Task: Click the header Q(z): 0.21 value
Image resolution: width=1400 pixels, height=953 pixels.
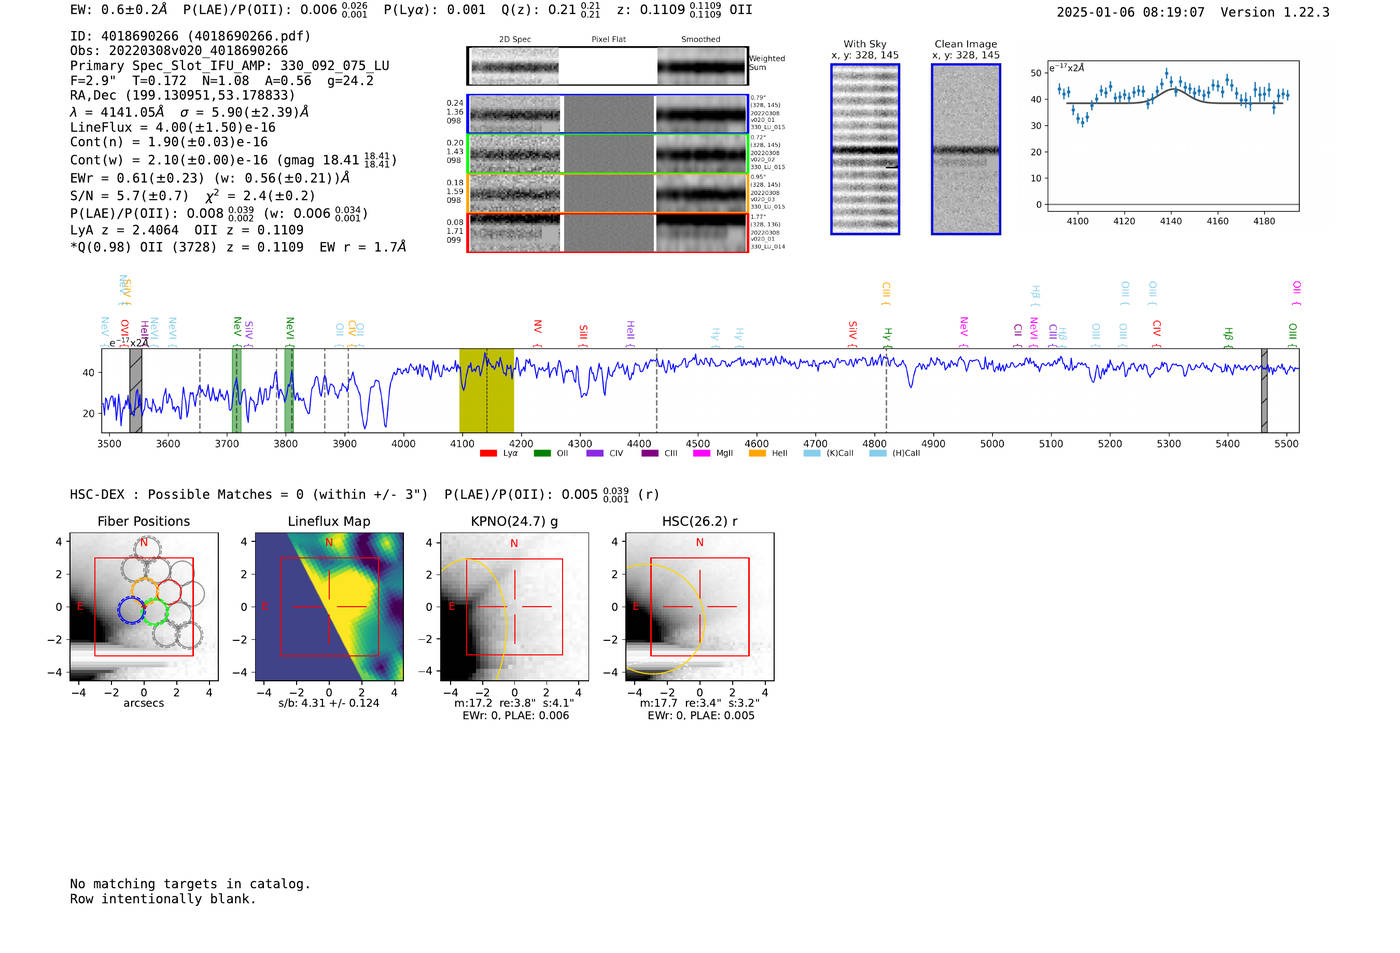Action: point(551,10)
